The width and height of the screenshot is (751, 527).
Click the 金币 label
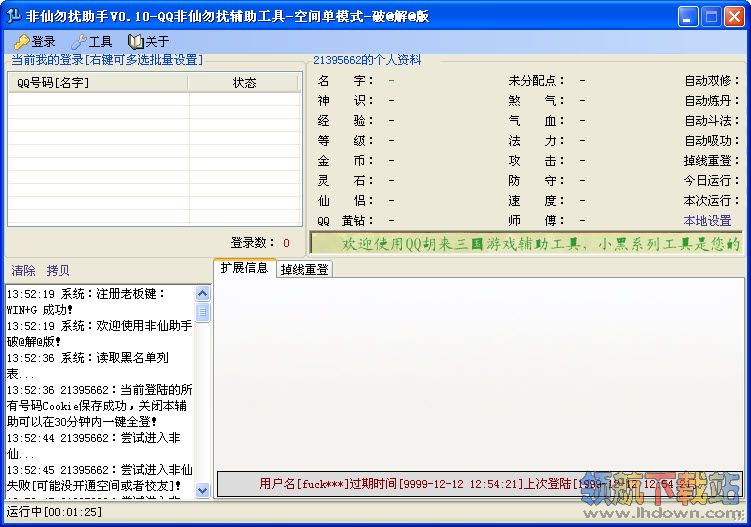(345, 160)
